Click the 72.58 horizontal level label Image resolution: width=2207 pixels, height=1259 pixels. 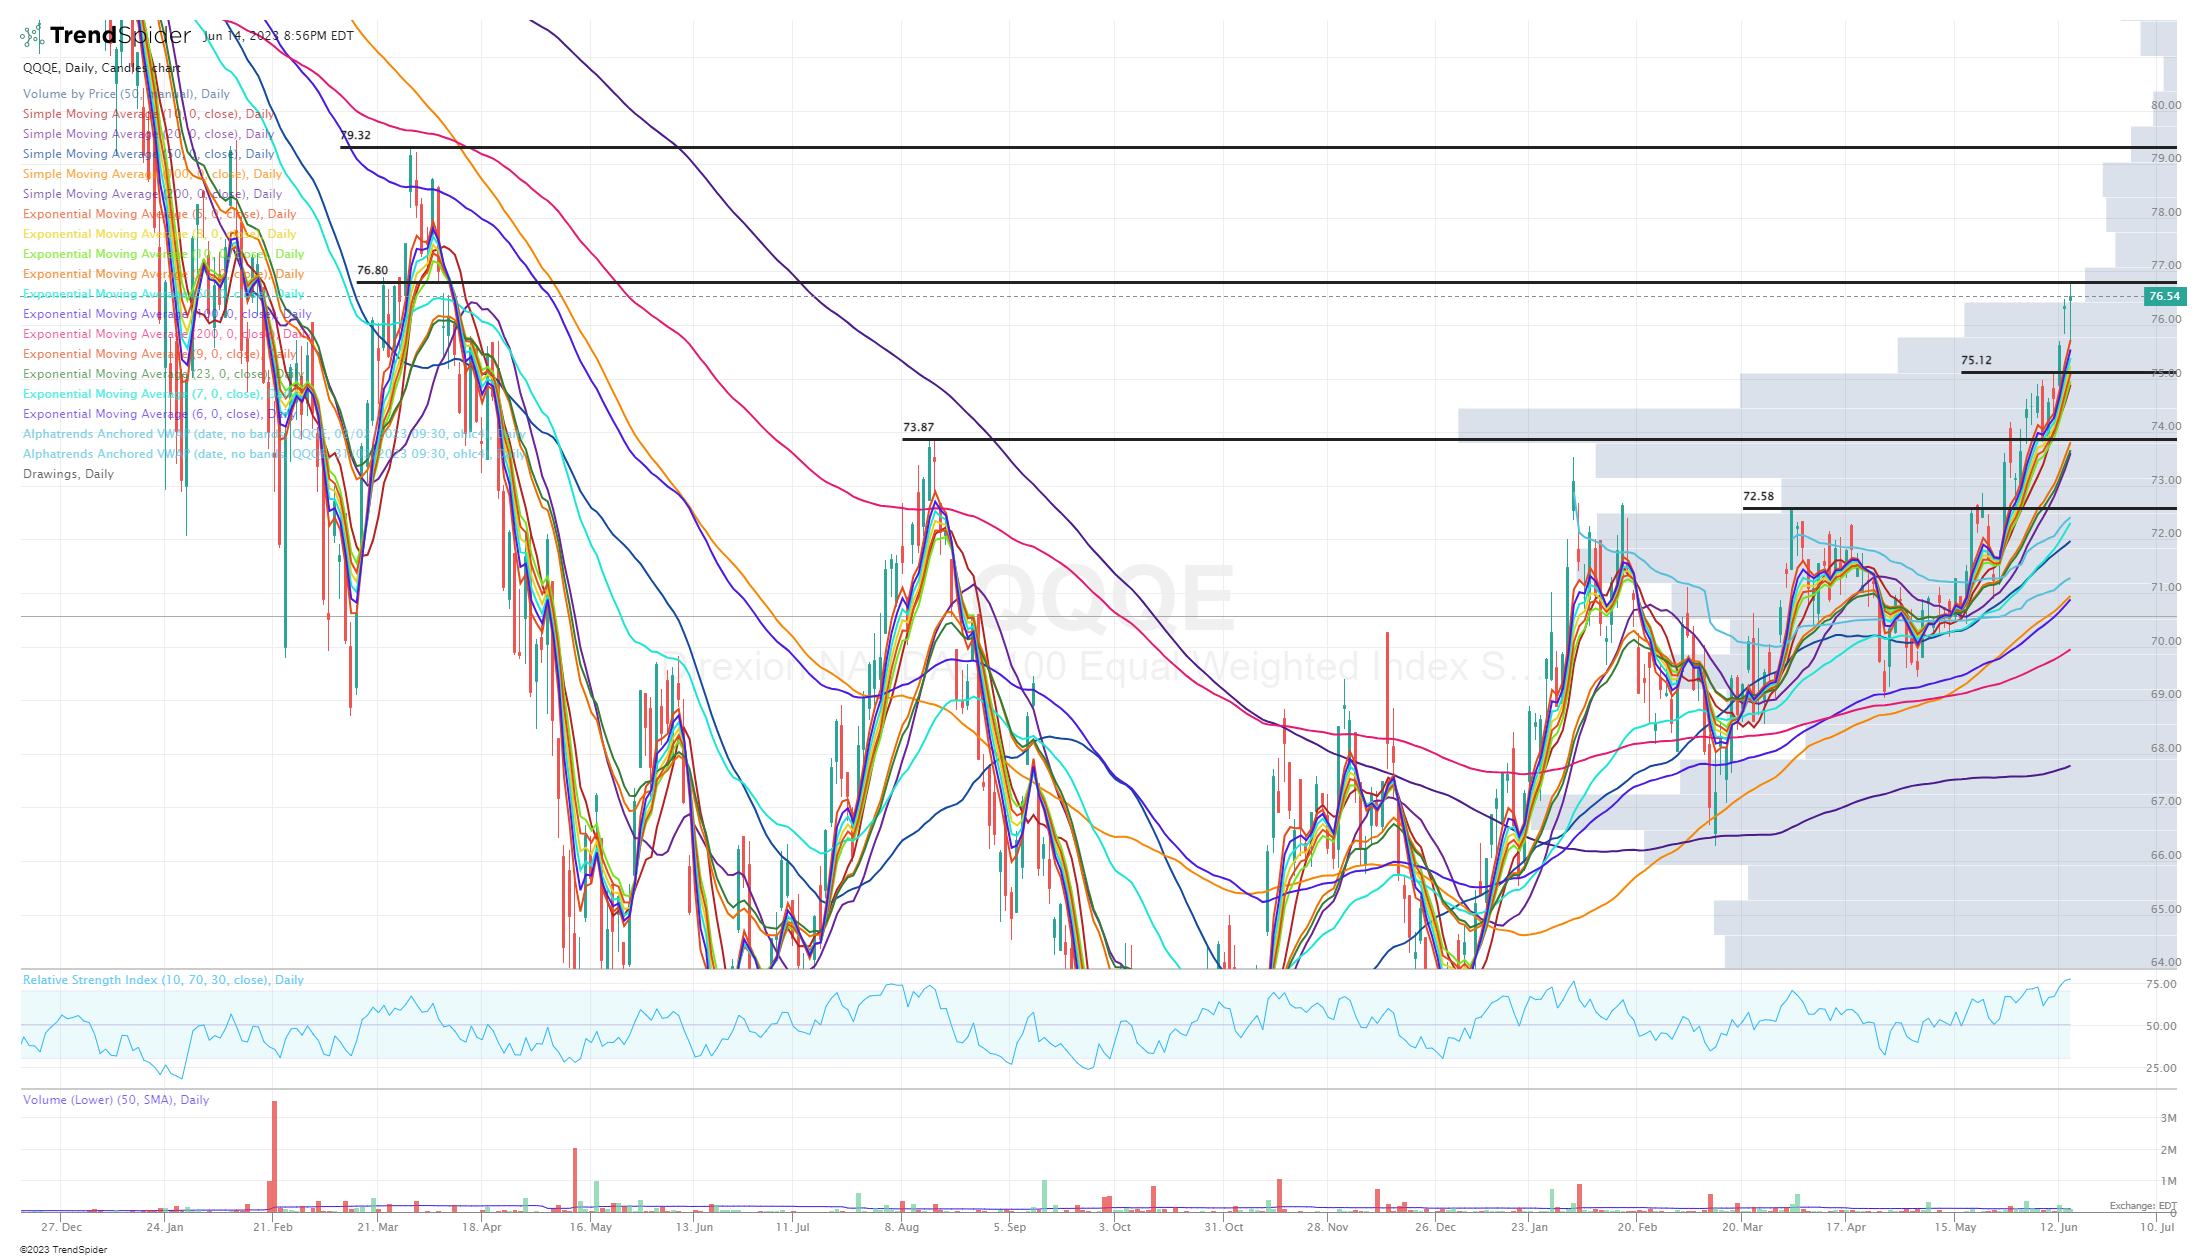(1758, 497)
